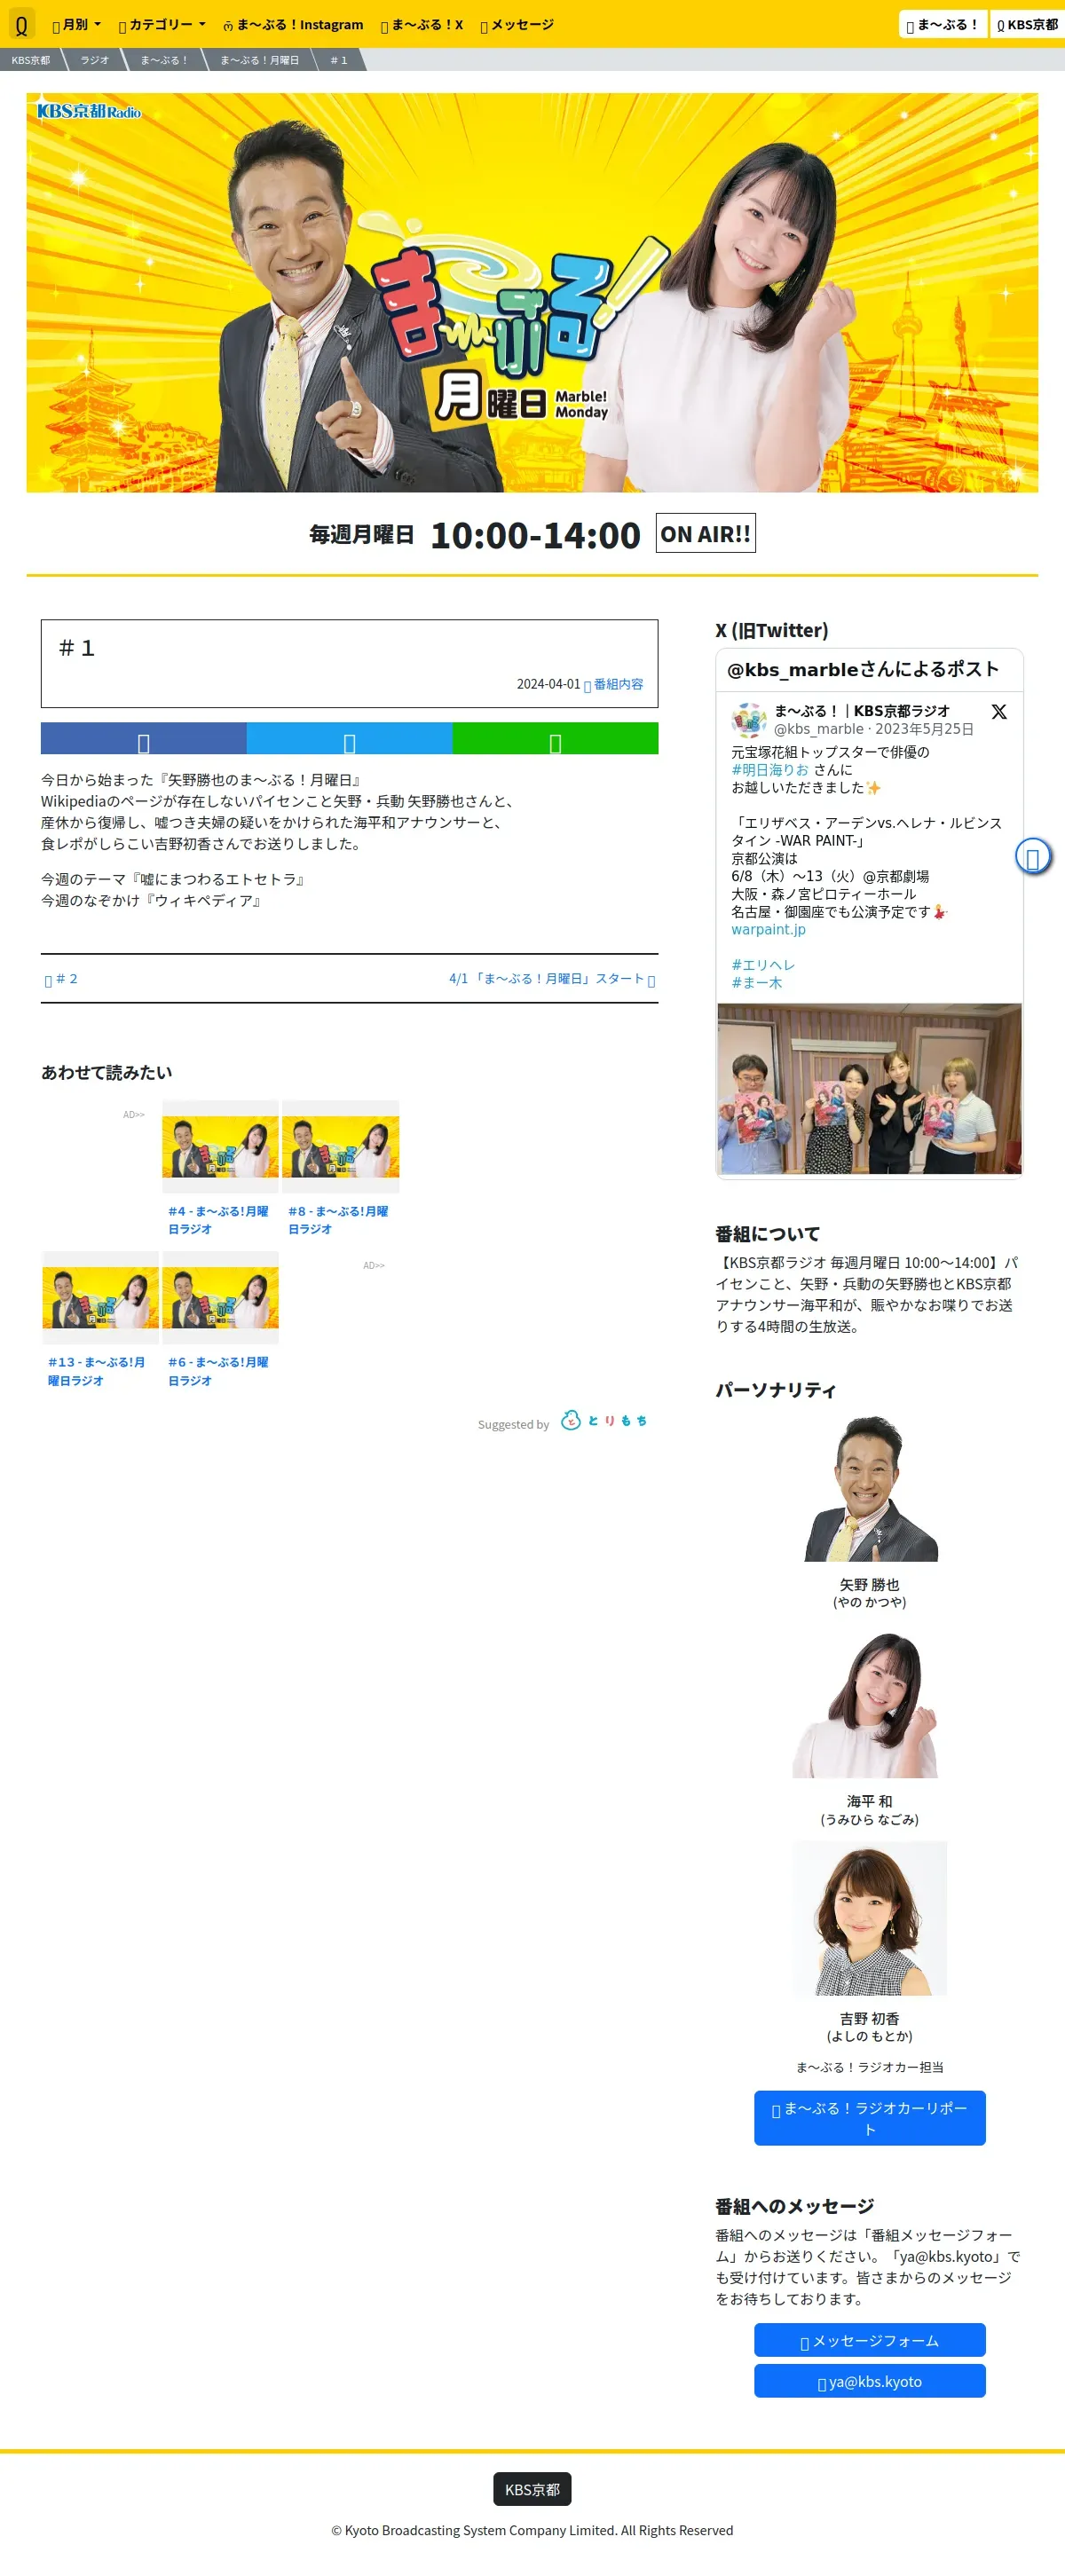The image size is (1065, 2576).
Task: Click the ON AIR!! button
Action: coord(705,533)
